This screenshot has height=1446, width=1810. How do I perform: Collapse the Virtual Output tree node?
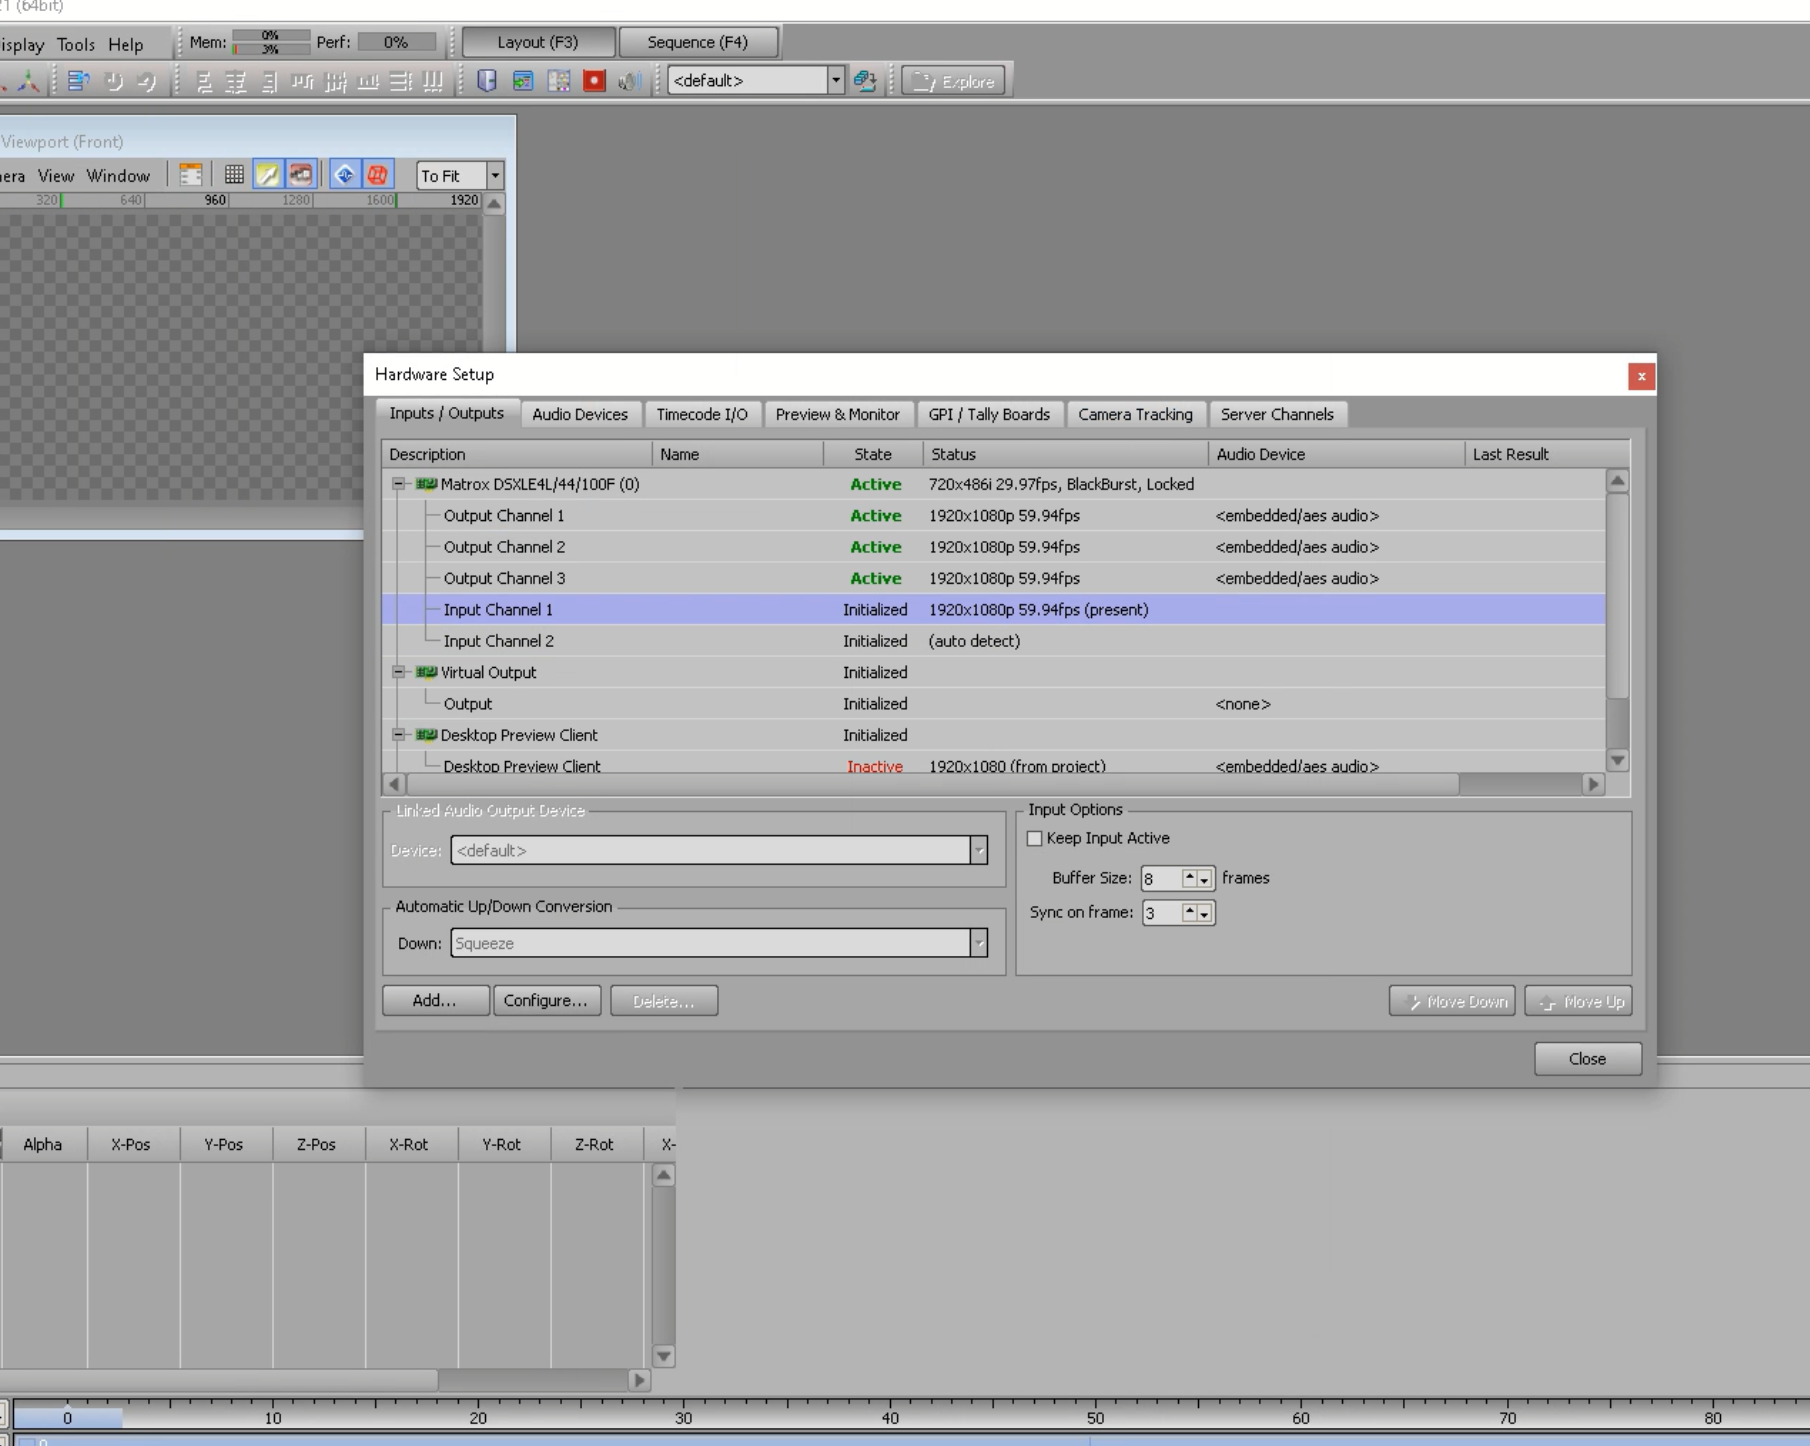coord(399,672)
